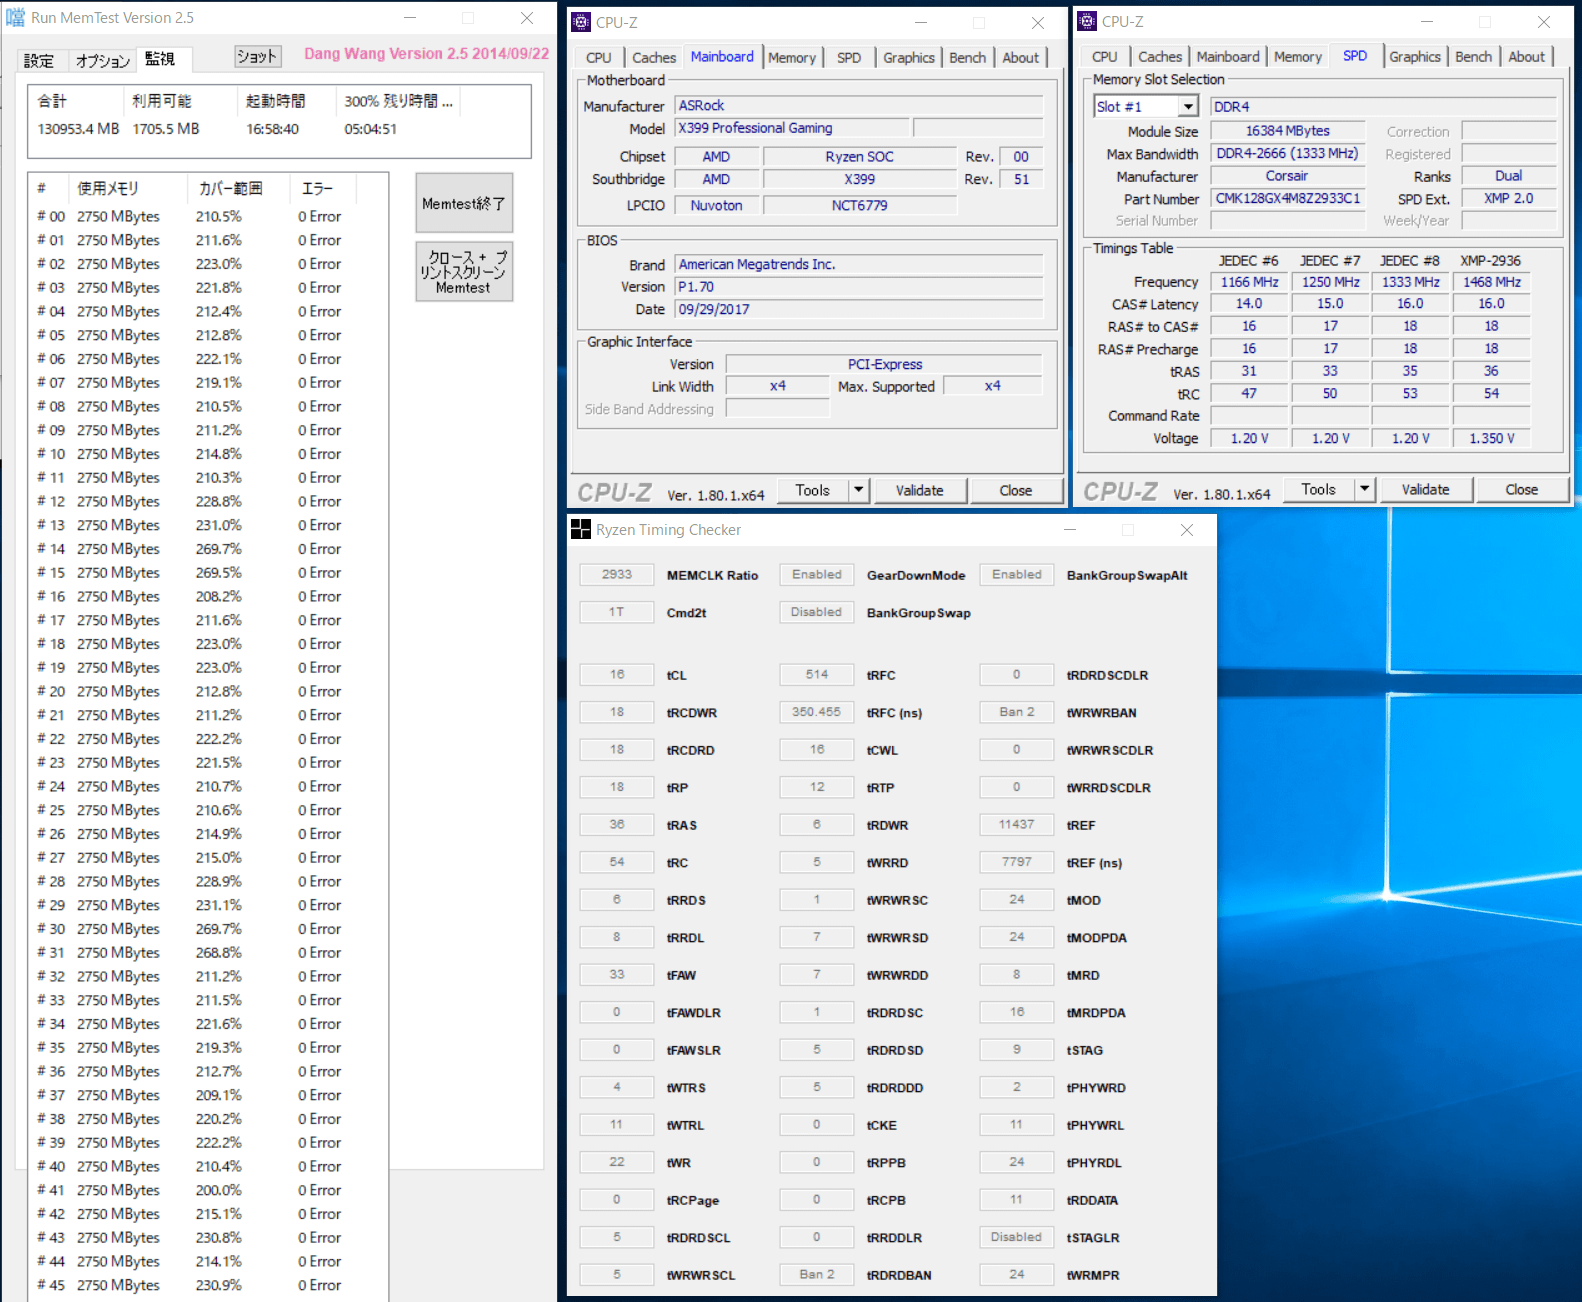
Task: Click the CMK128GX4M8Z2933C1 part number field
Action: (x=1288, y=198)
